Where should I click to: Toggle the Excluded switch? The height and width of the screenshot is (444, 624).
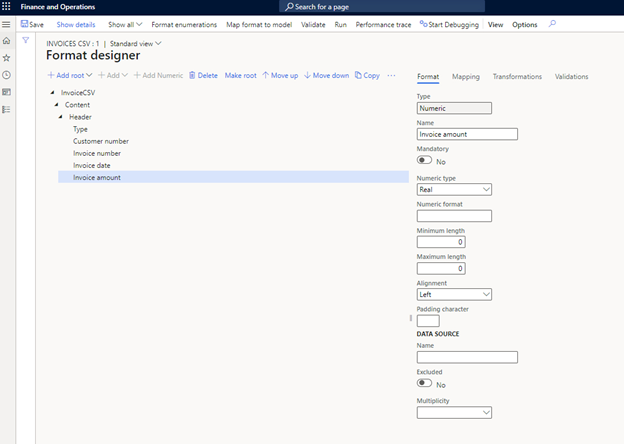pyautogui.click(x=424, y=383)
